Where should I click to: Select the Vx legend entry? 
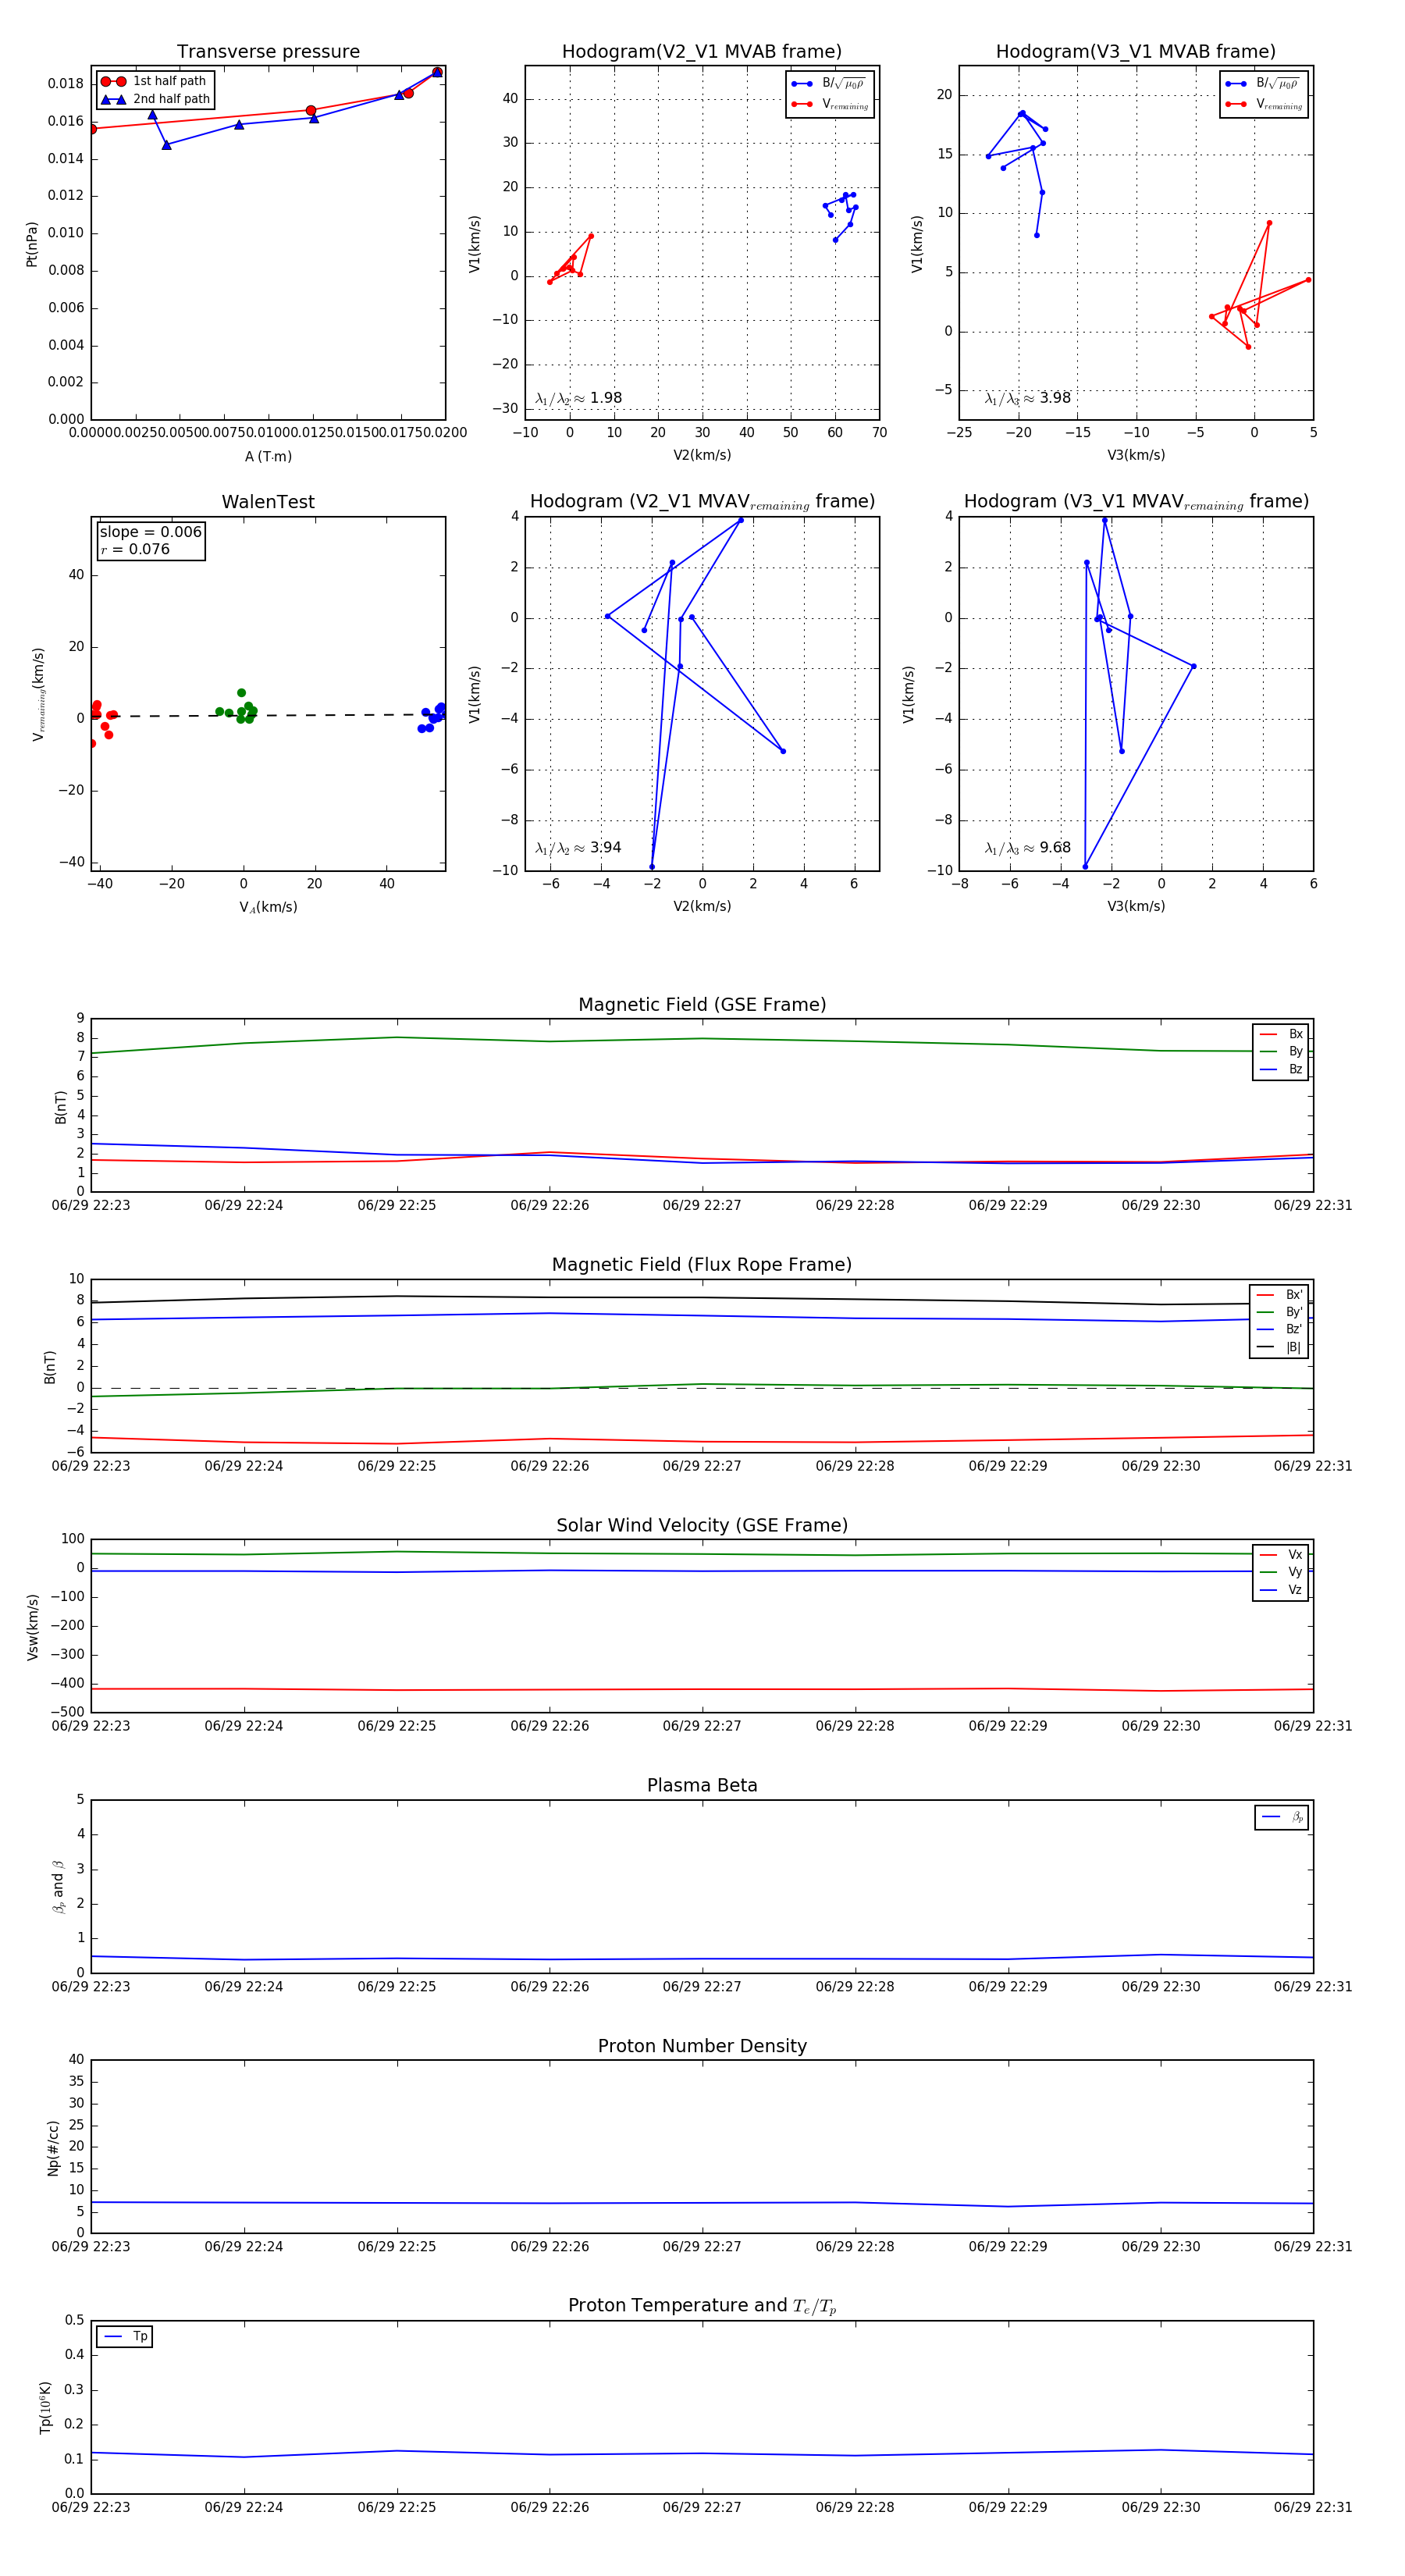pyautogui.click(x=1281, y=1555)
